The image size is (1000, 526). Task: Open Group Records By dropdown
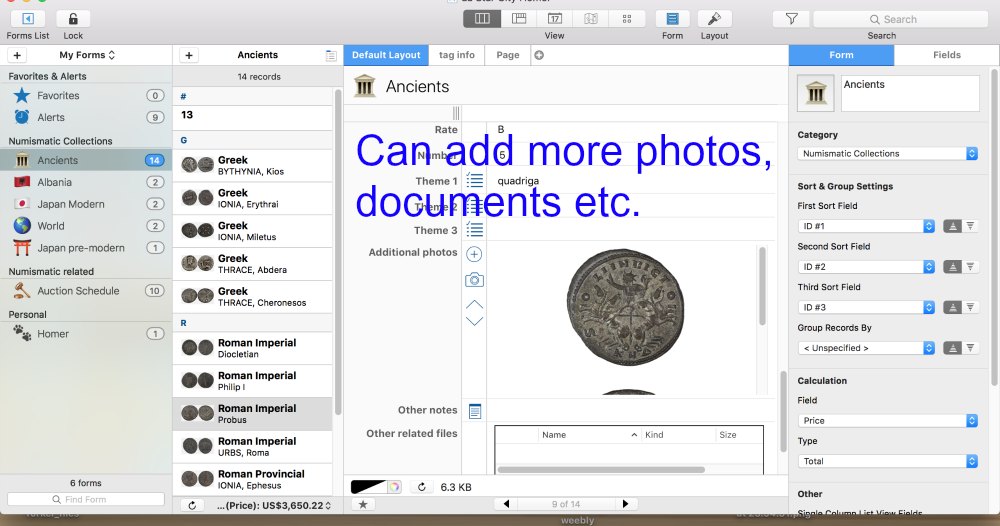pyautogui.click(x=866, y=348)
